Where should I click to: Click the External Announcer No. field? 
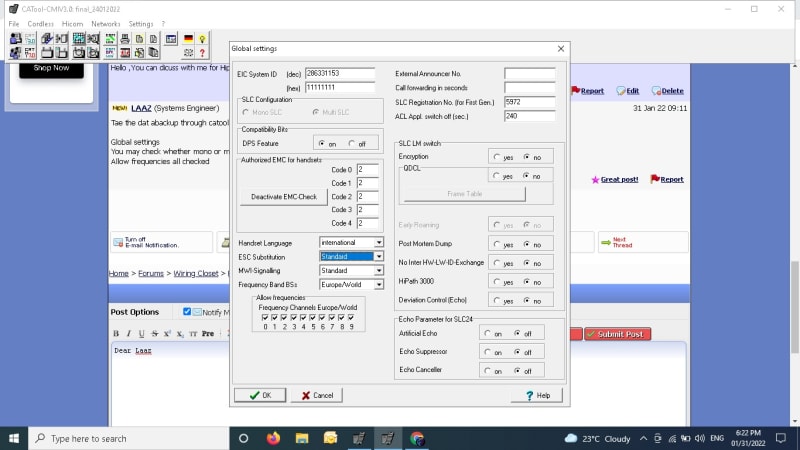530,74
